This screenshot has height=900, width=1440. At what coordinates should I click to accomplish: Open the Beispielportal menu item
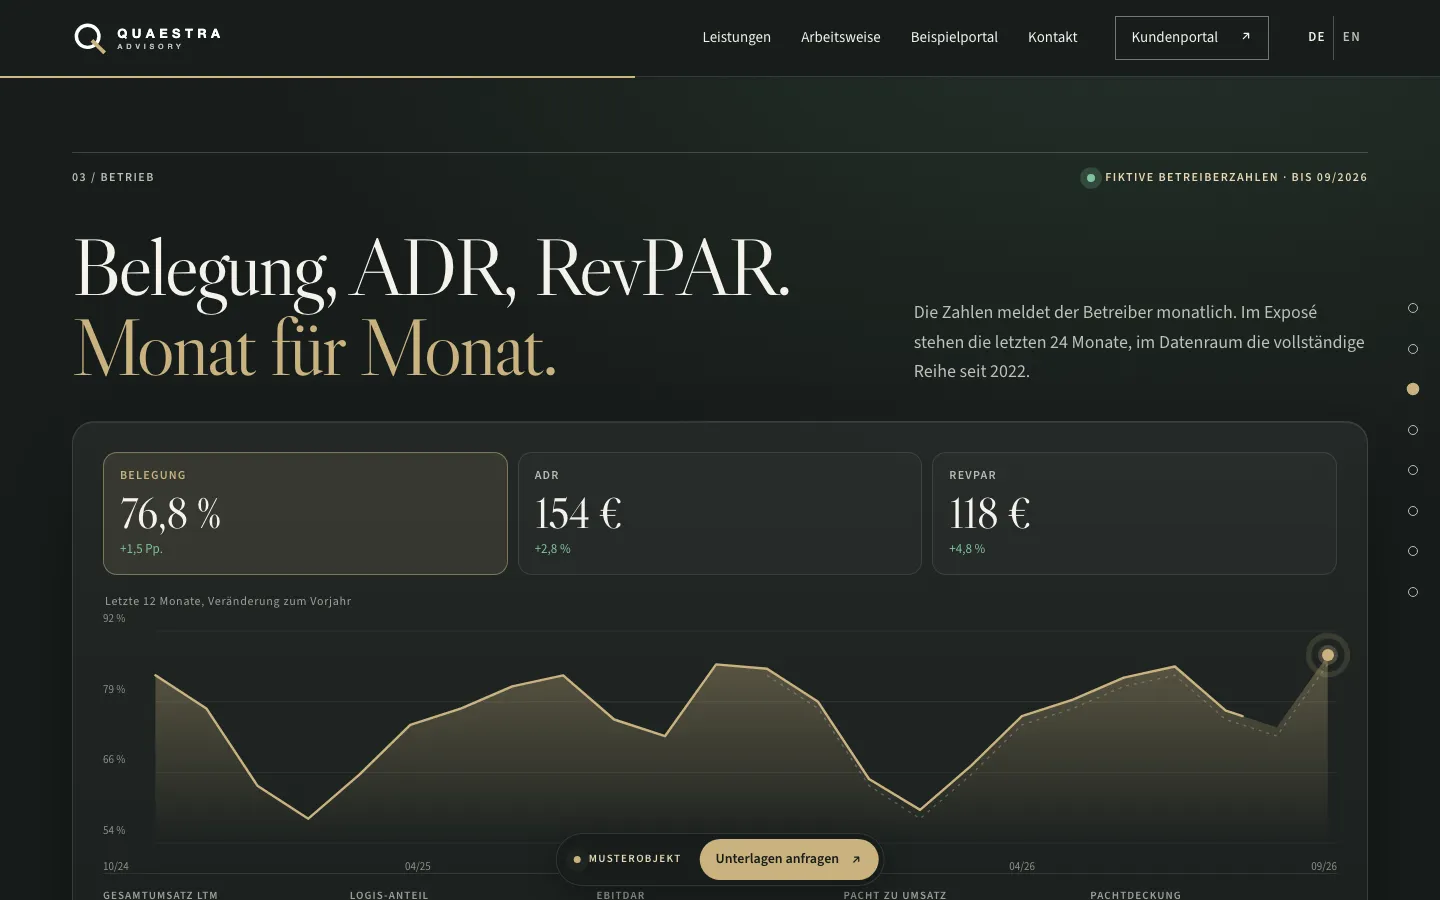(x=954, y=37)
